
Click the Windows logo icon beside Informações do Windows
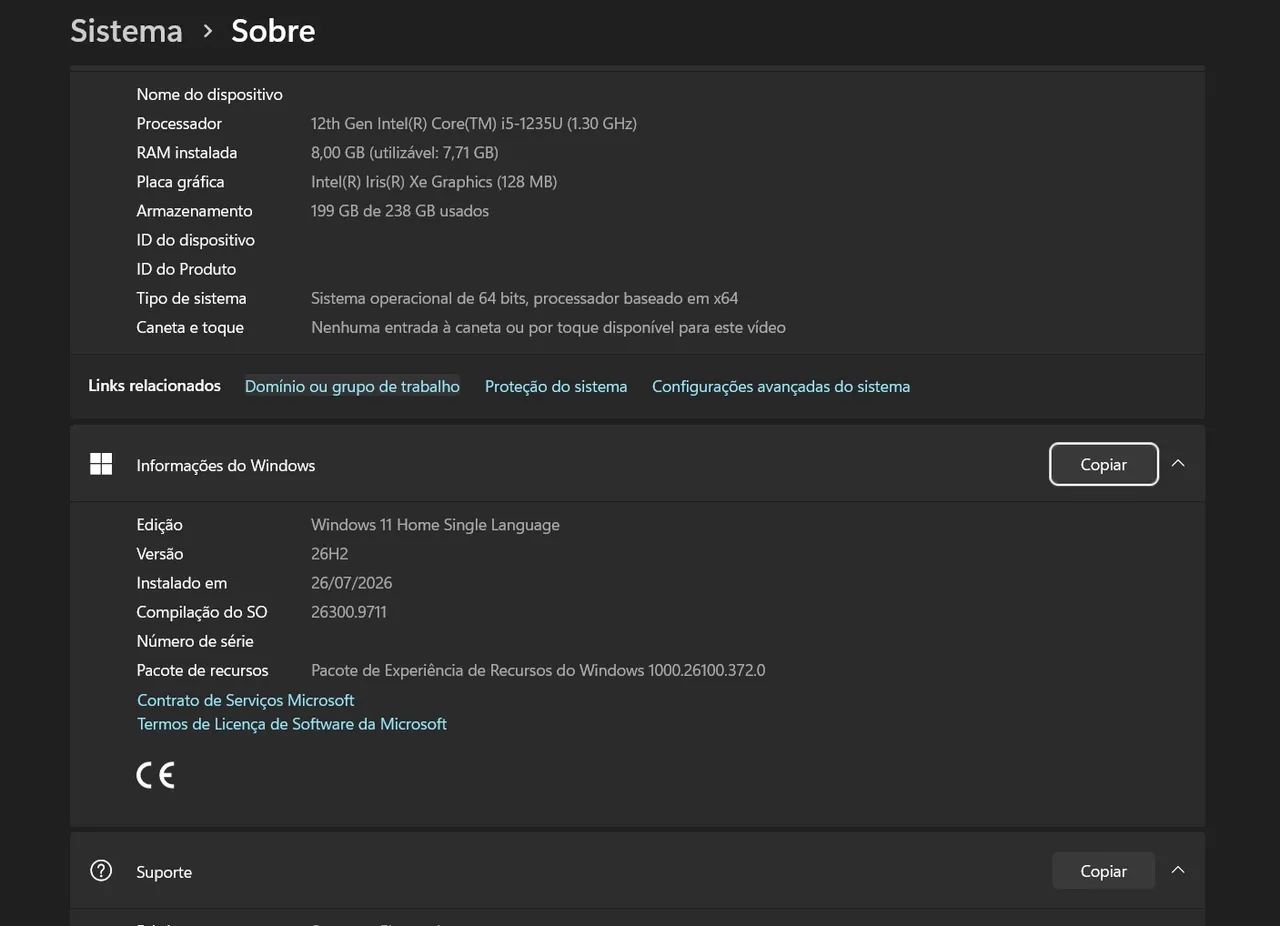click(101, 464)
